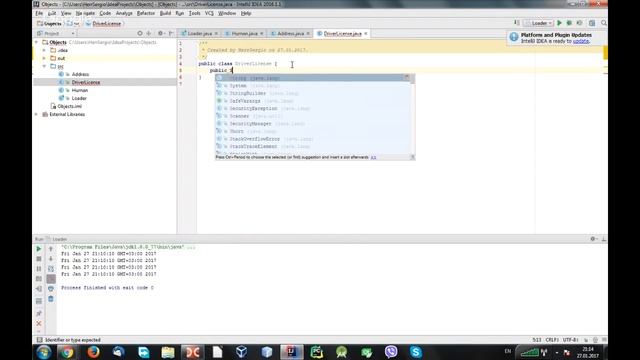
Task: Open Search Everywhere magnifier icon
Action: (x=604, y=23)
